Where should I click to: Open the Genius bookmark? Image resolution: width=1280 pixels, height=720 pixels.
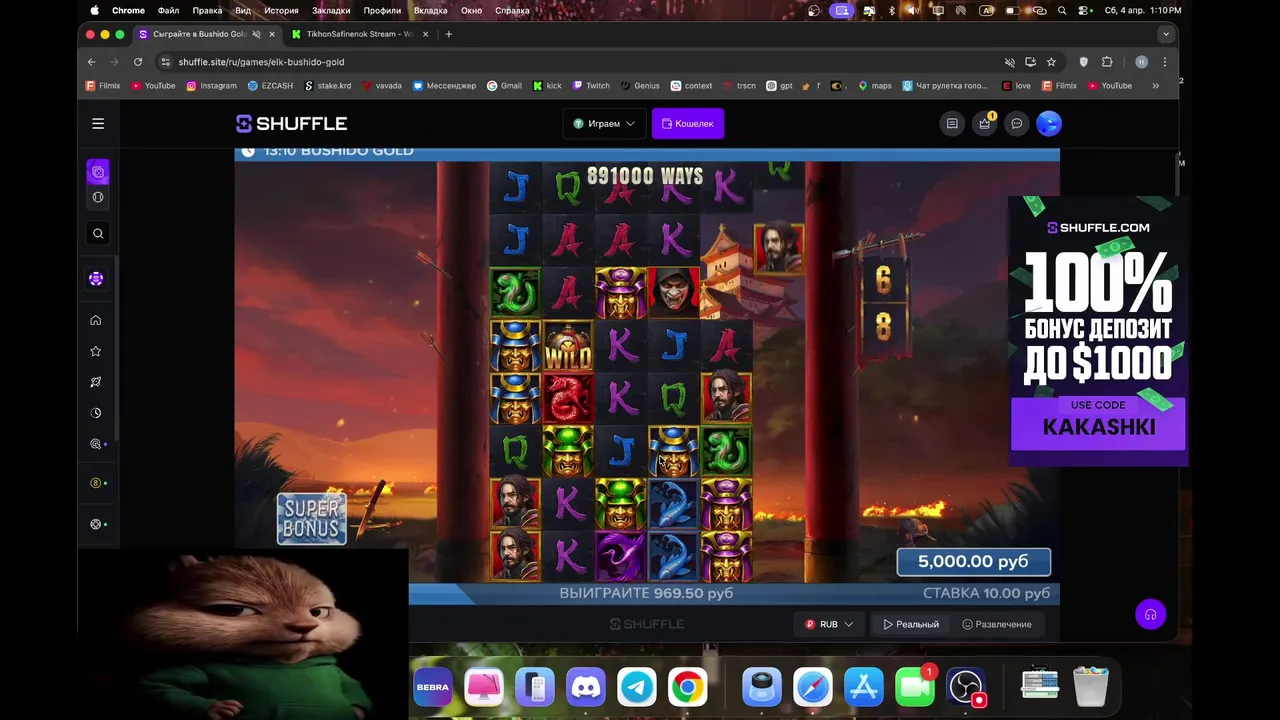tap(640, 86)
